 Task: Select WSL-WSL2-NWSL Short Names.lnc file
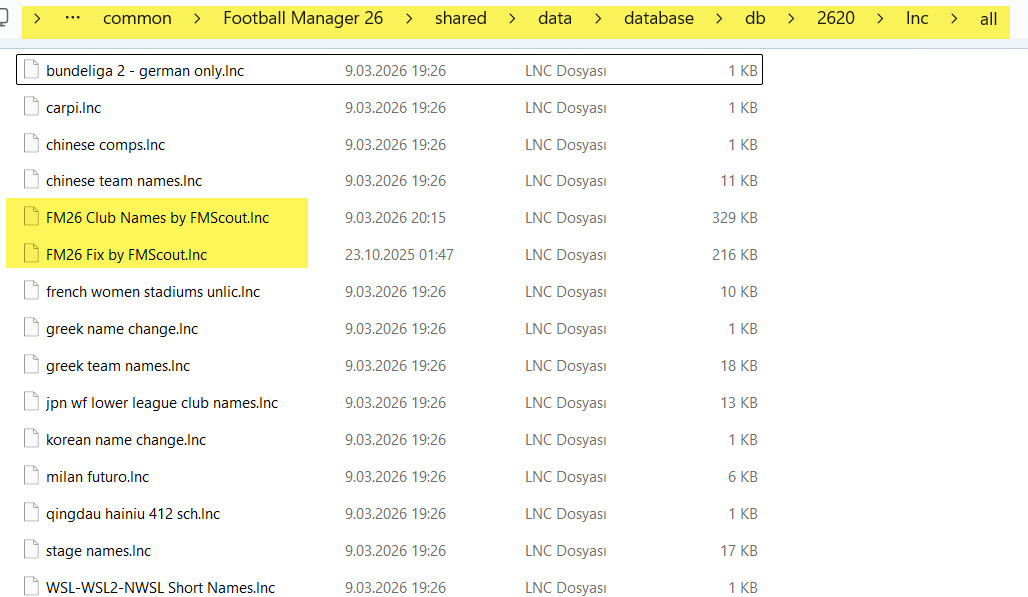(x=160, y=588)
